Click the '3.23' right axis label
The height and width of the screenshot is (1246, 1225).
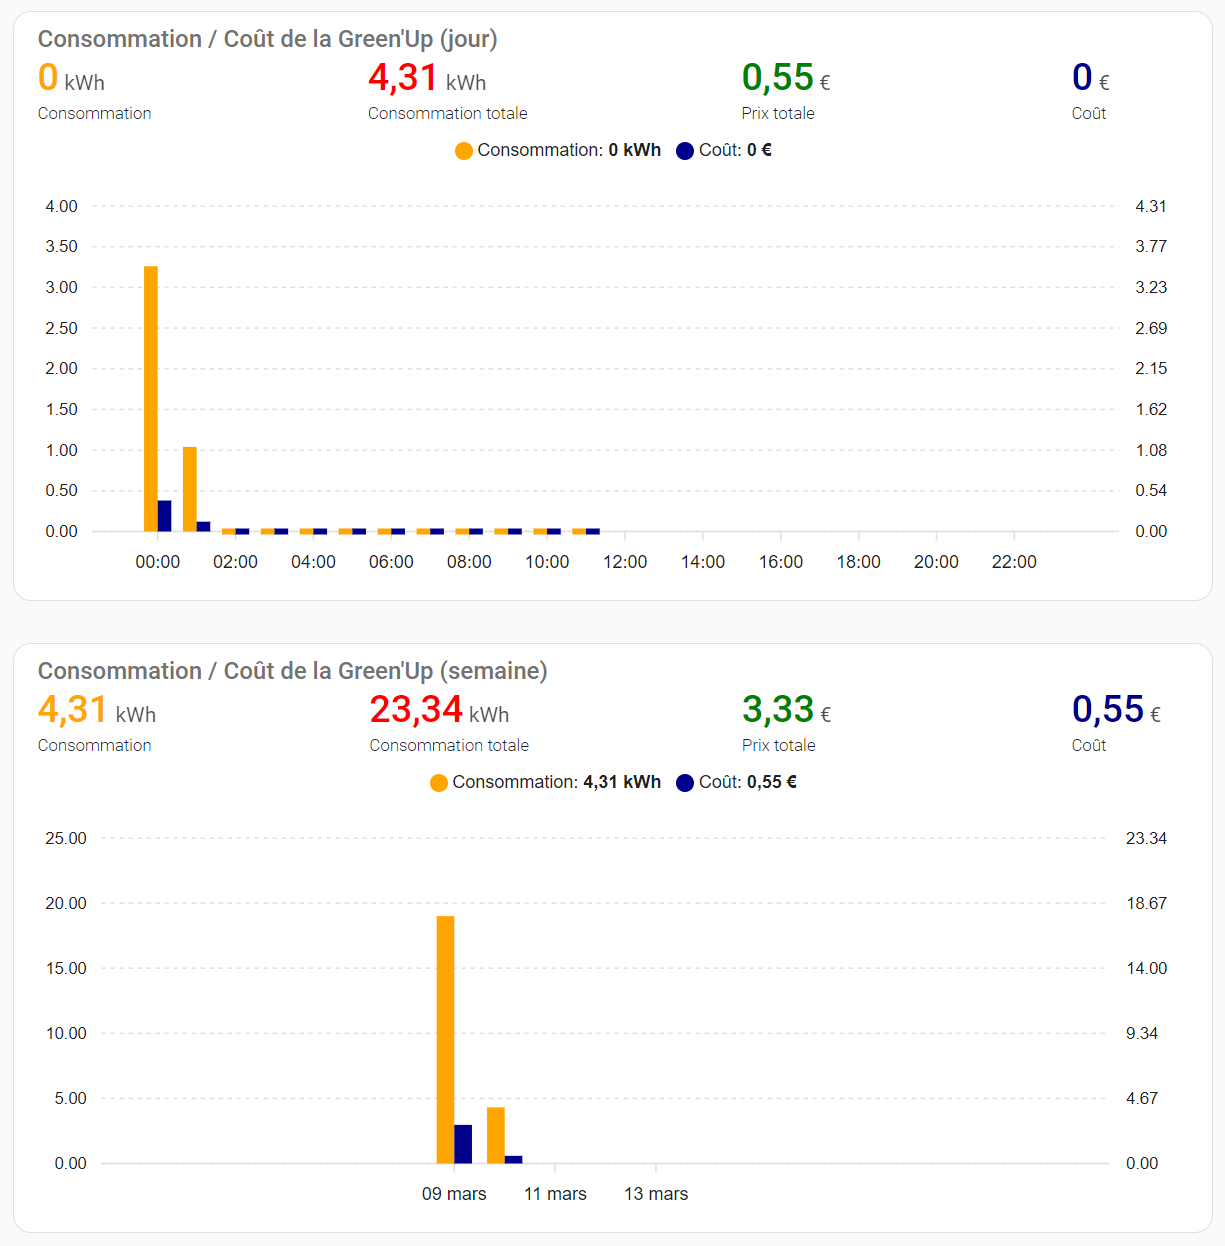click(x=1151, y=287)
